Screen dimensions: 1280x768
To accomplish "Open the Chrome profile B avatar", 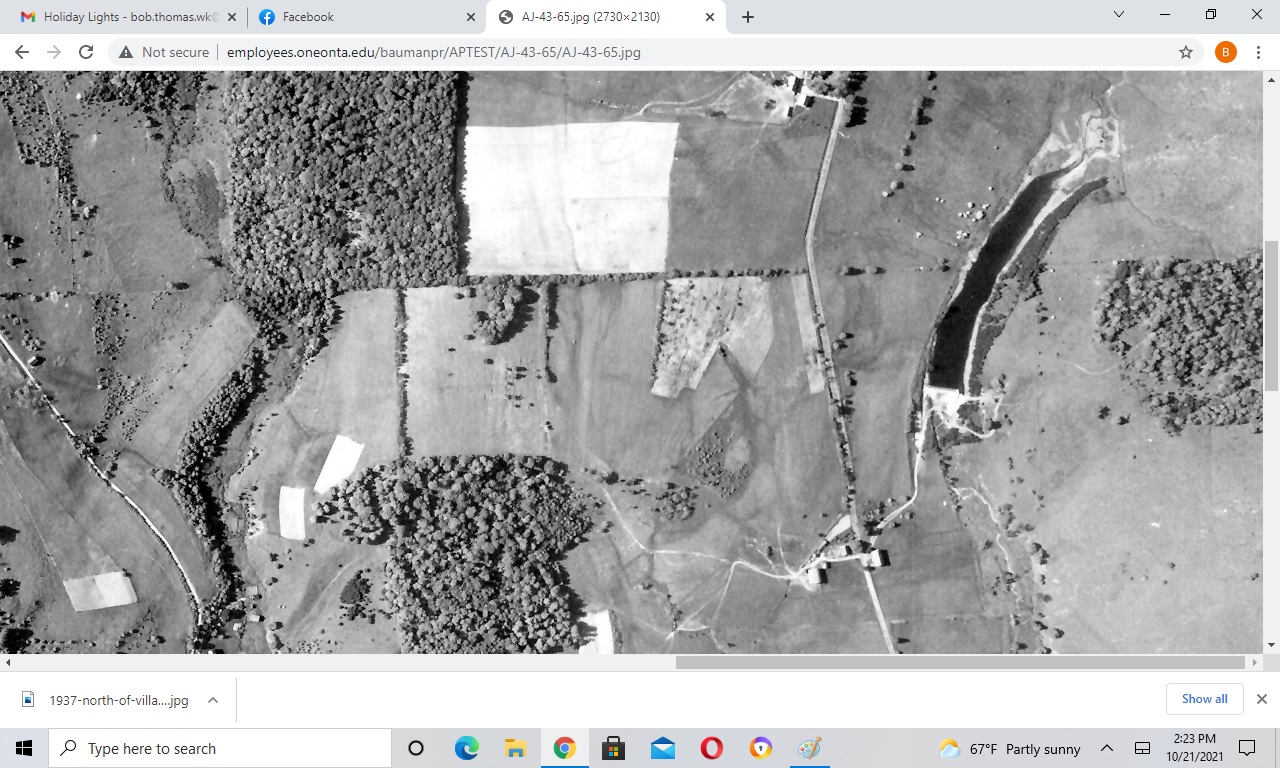I will [x=1226, y=52].
